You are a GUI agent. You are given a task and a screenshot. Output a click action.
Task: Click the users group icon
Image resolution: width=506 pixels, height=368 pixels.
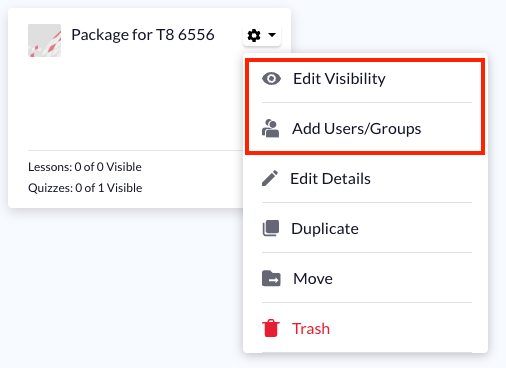[271, 129]
